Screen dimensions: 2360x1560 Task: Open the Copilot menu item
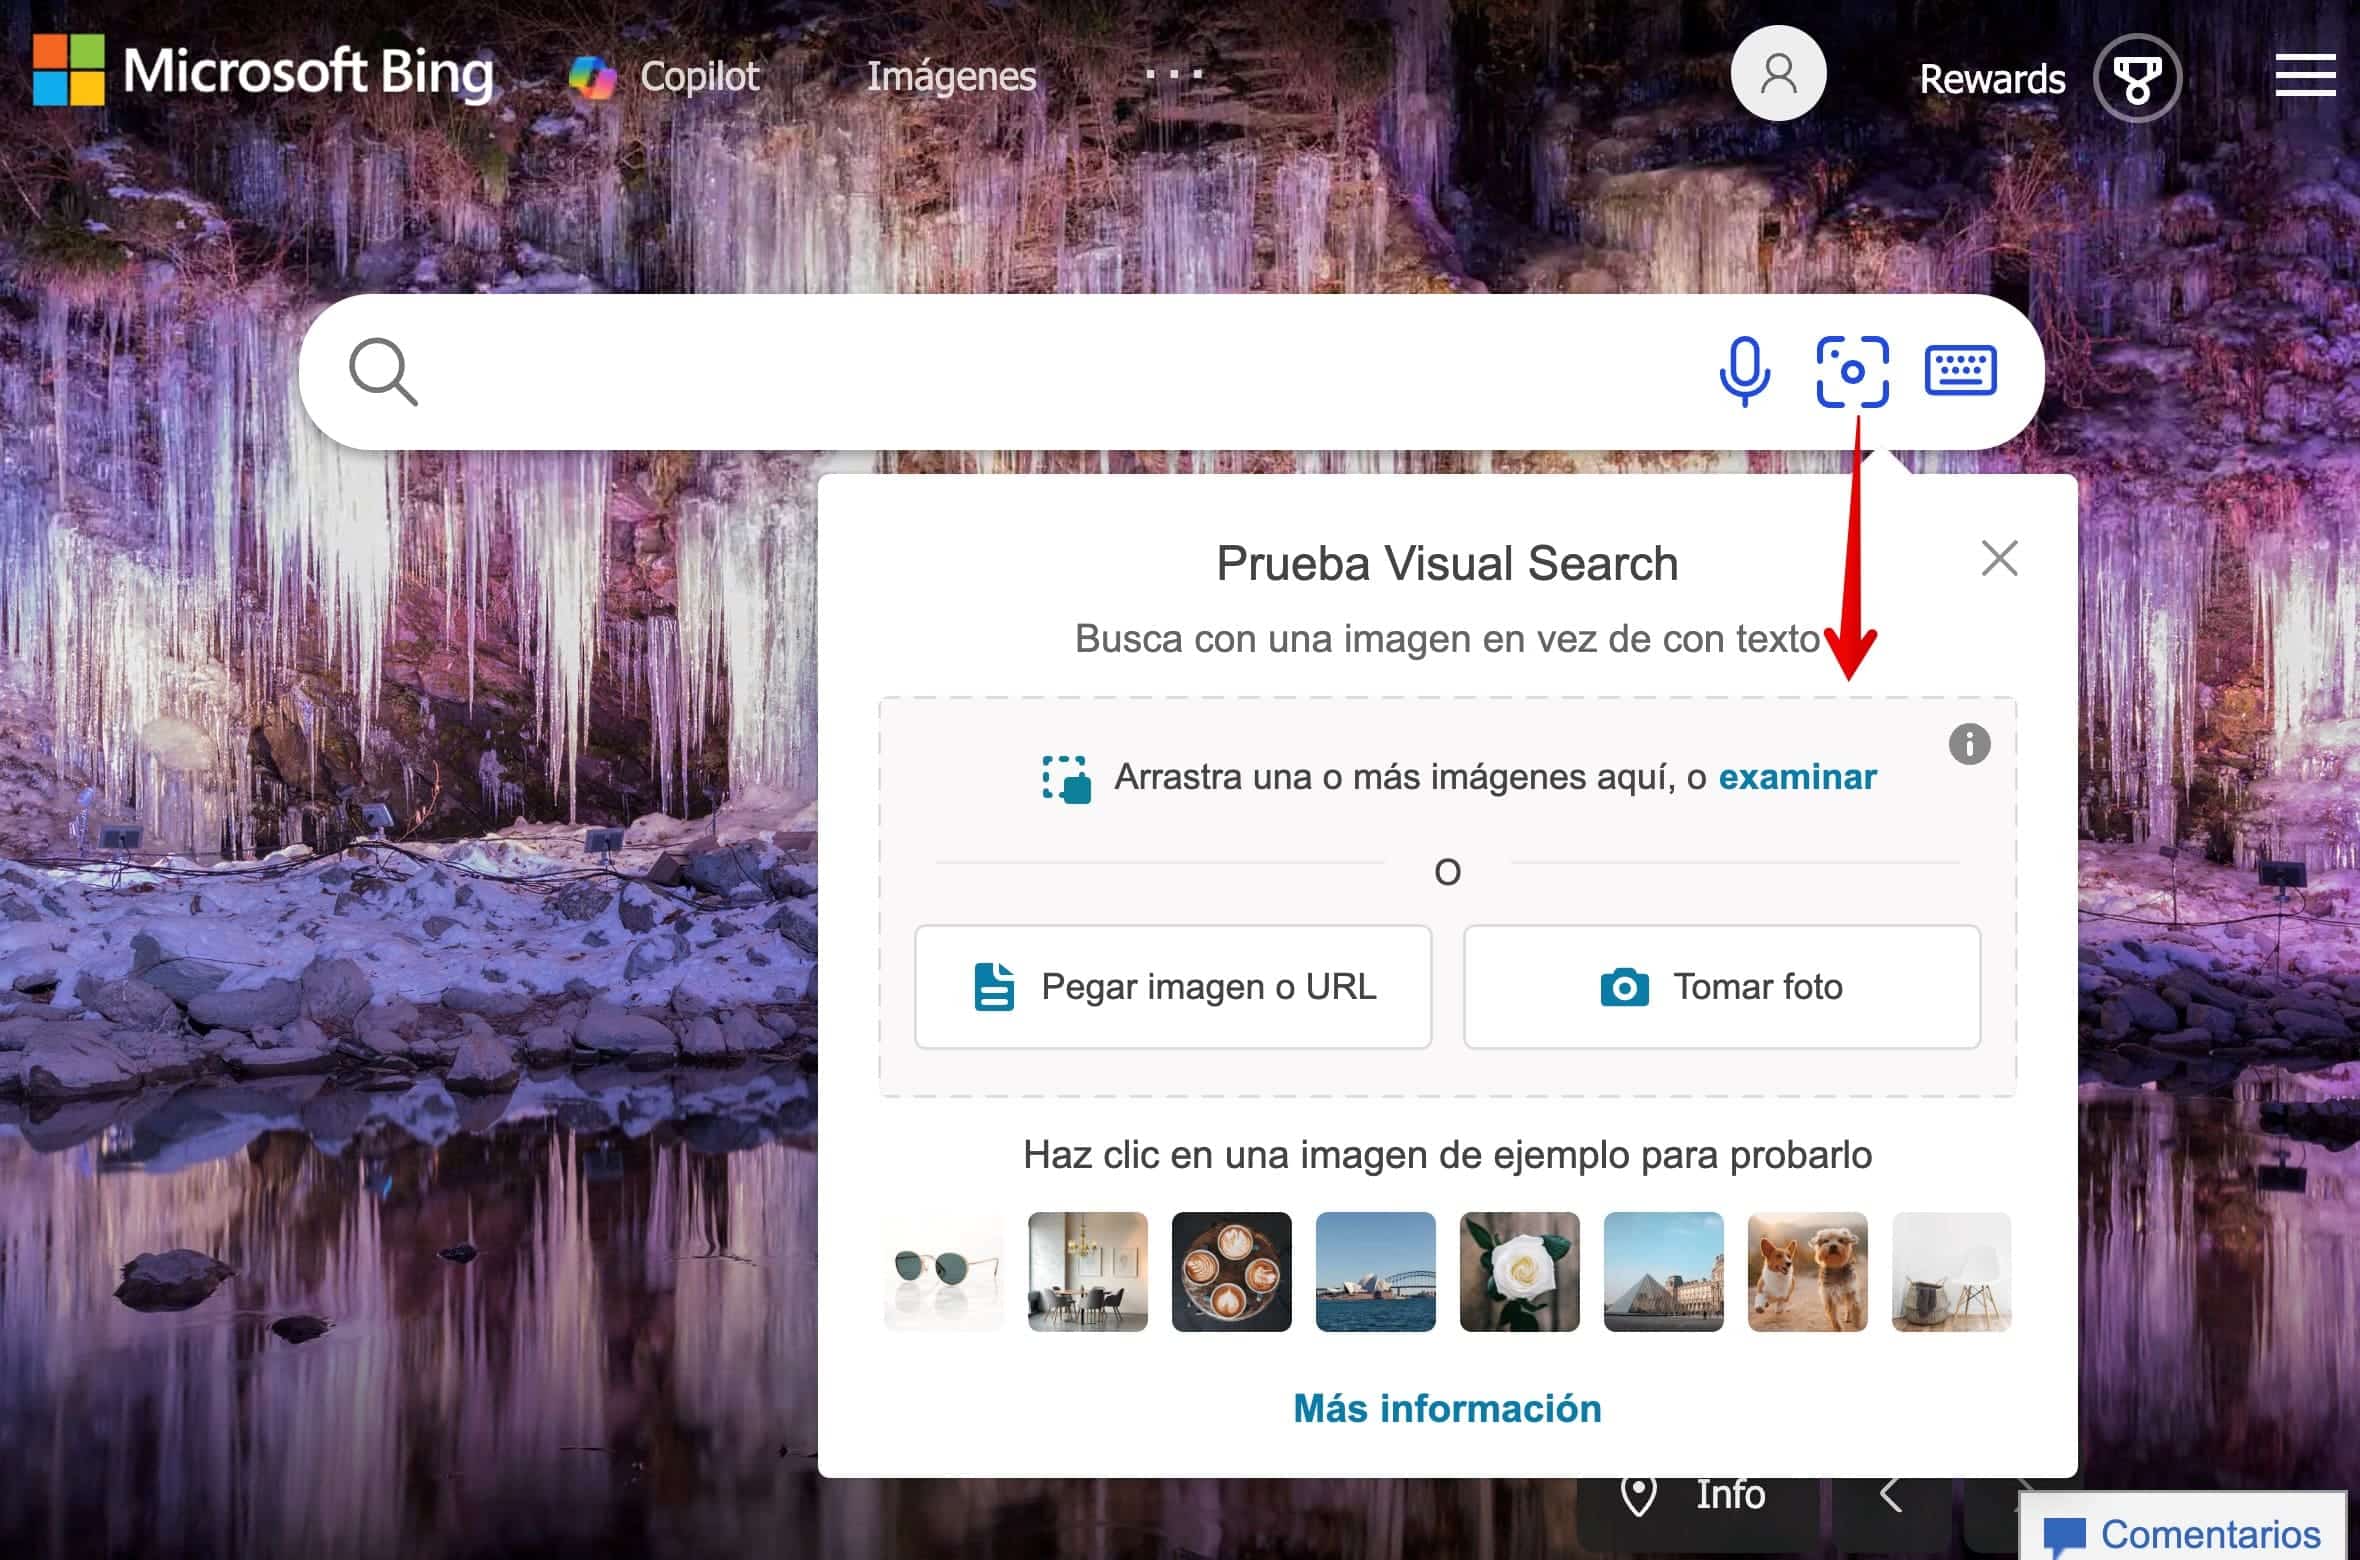pyautogui.click(x=664, y=76)
